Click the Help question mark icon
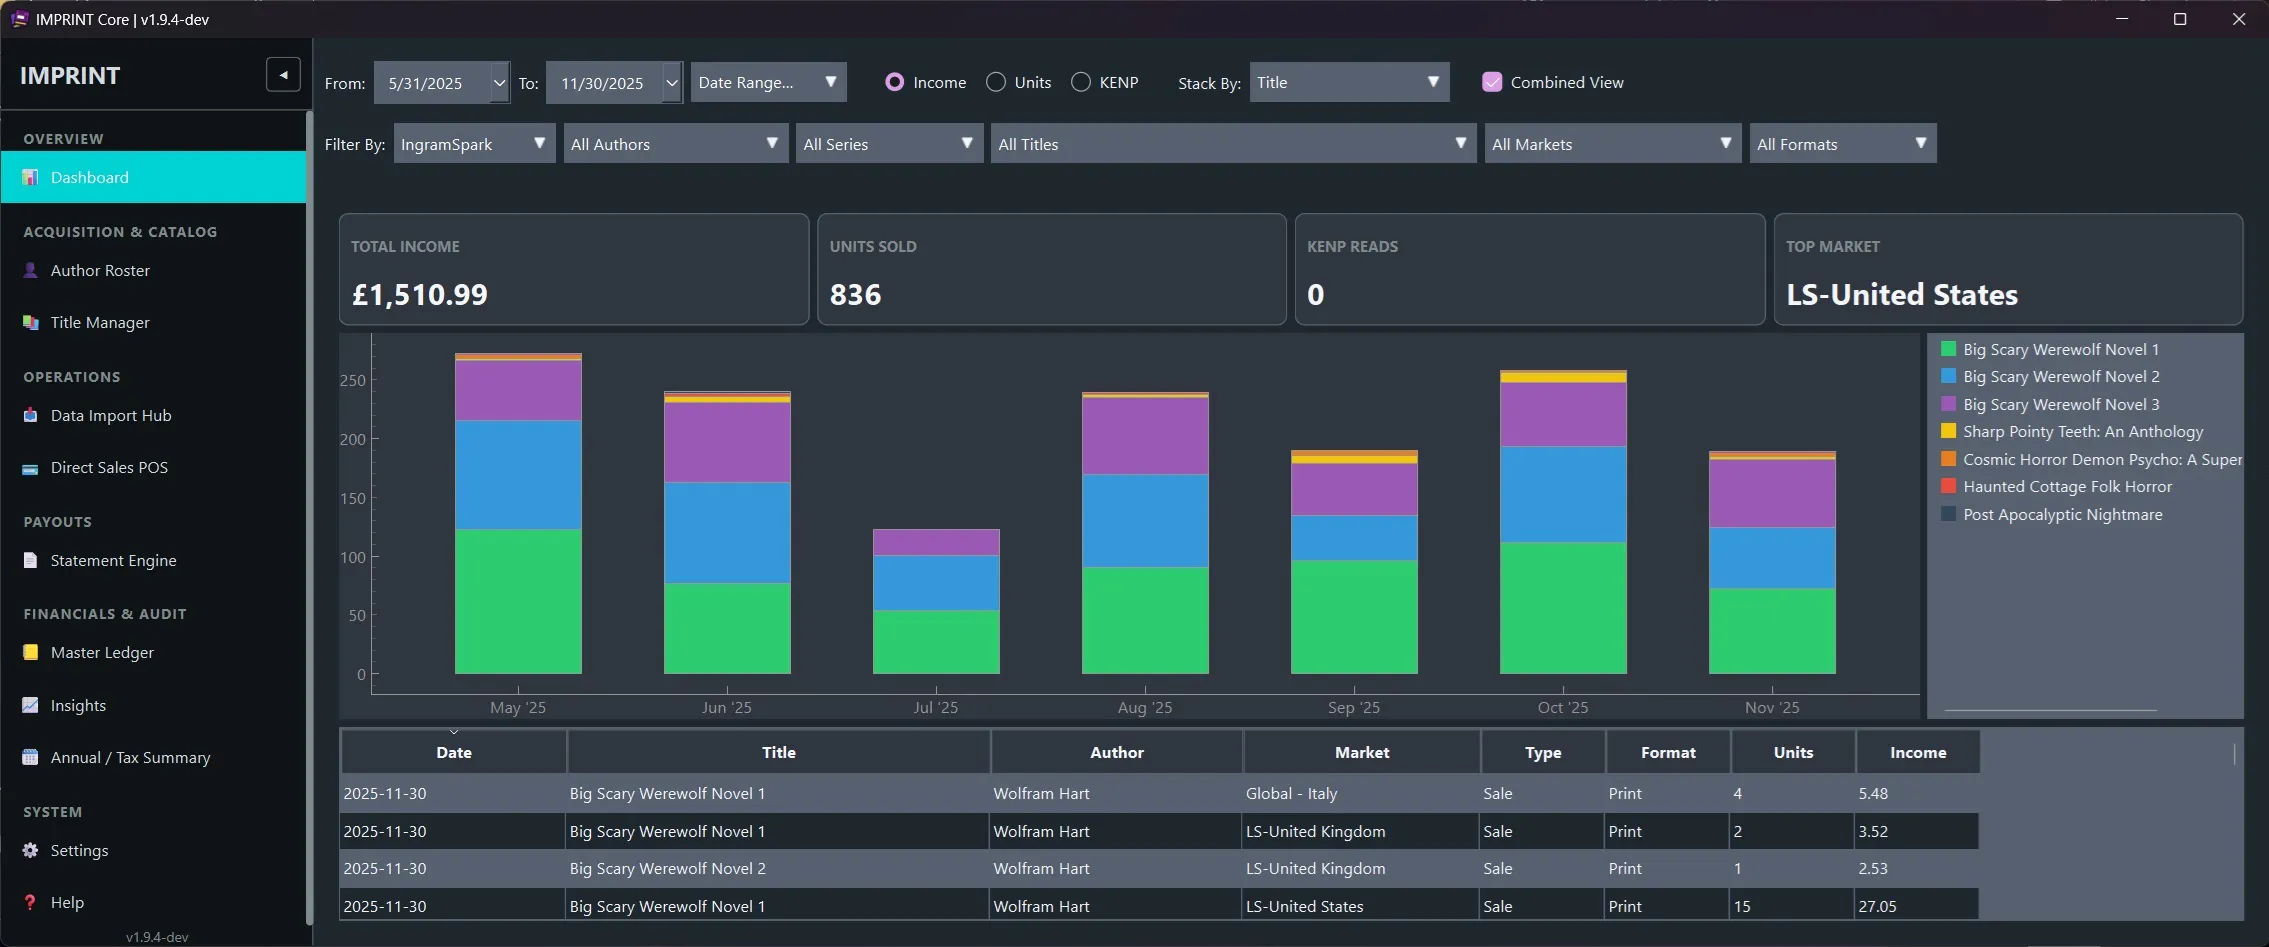The width and height of the screenshot is (2269, 947). 31,902
